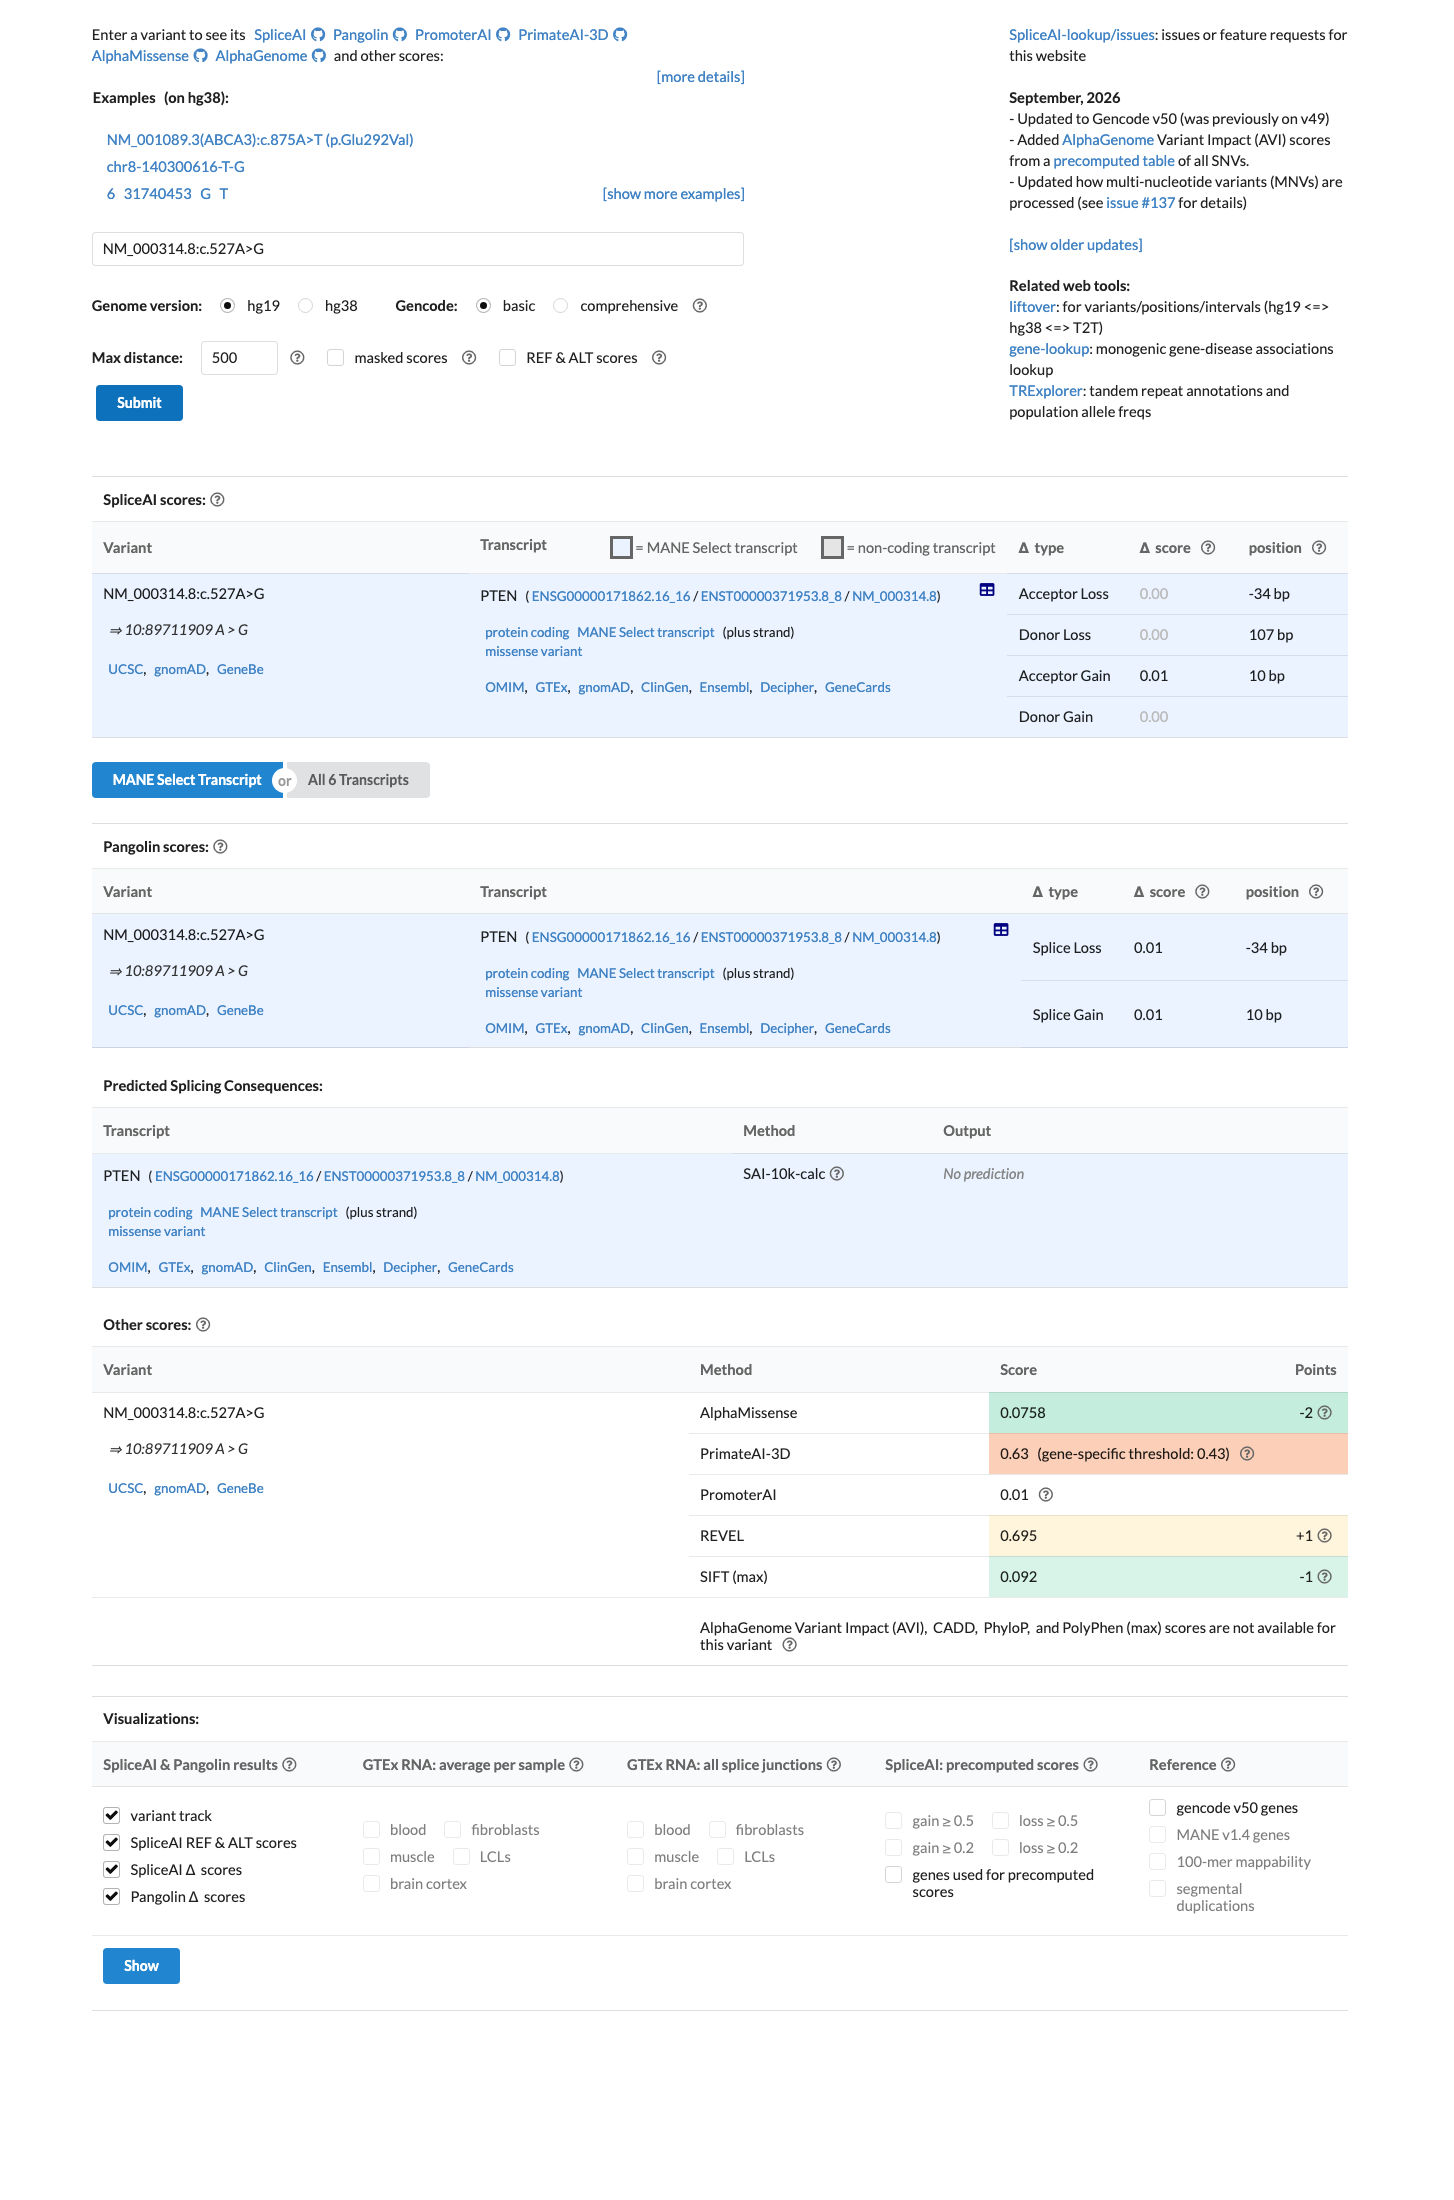
Task: Click the table icon in SpliceAI transcript row
Action: 987,590
